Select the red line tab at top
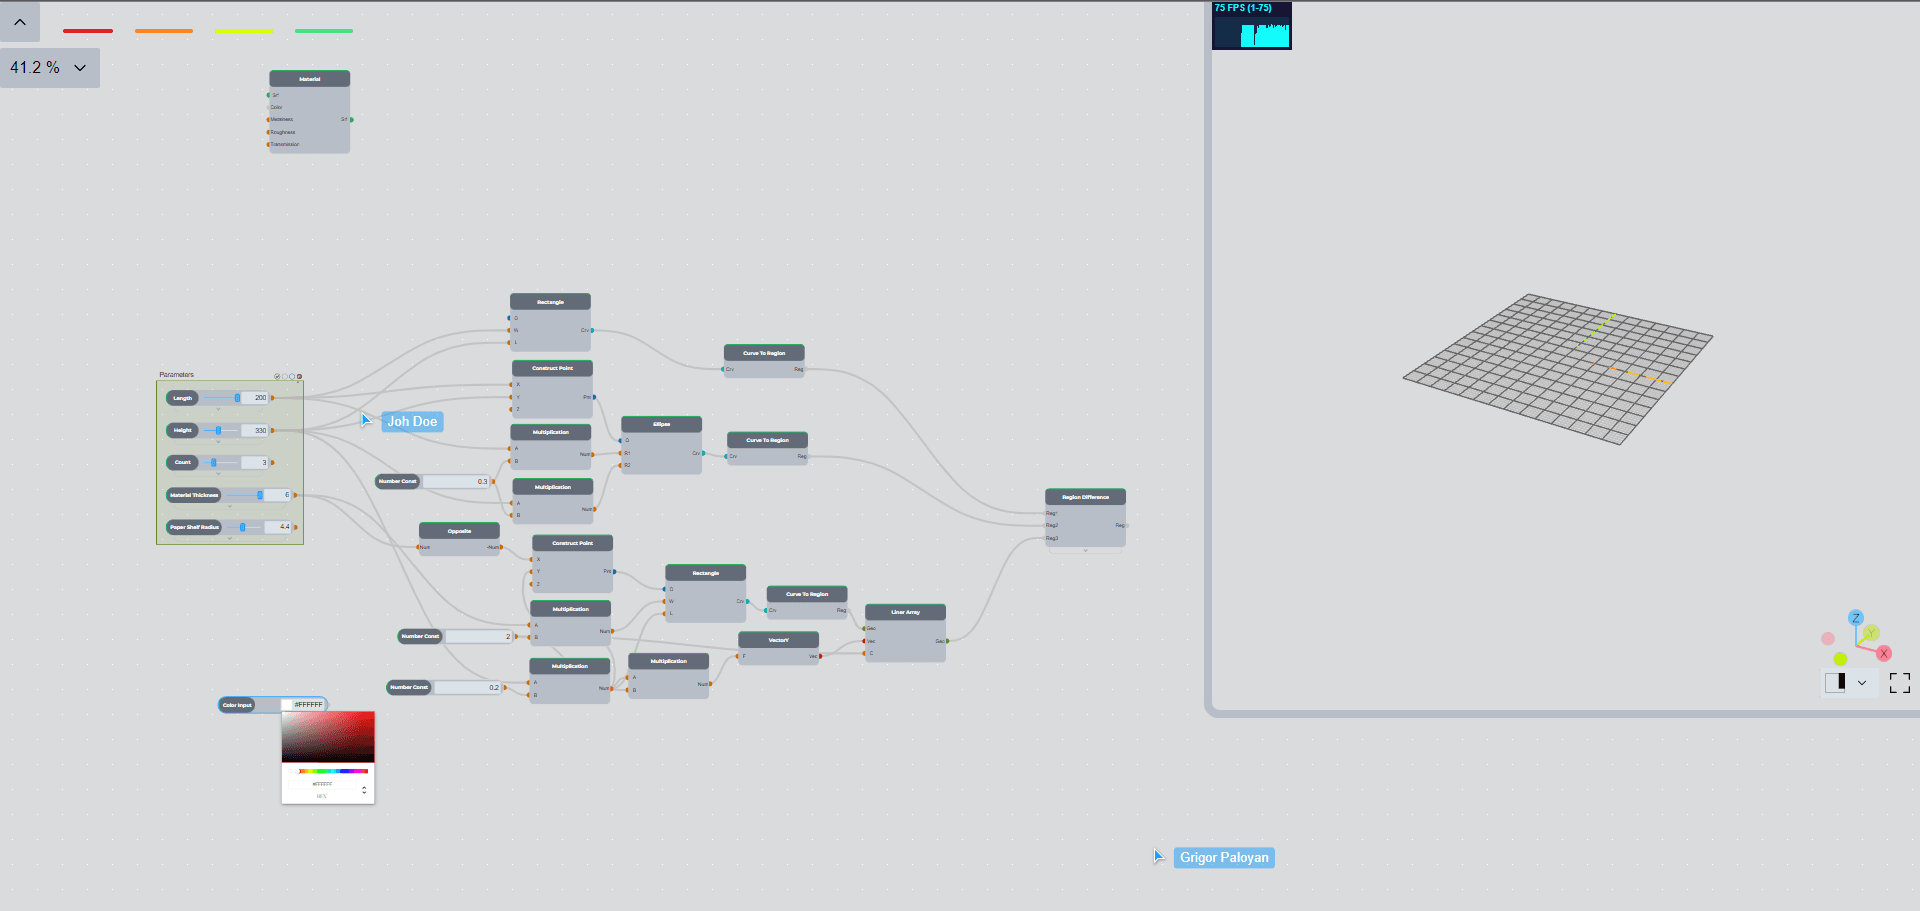This screenshot has height=911, width=1920. 88,31
